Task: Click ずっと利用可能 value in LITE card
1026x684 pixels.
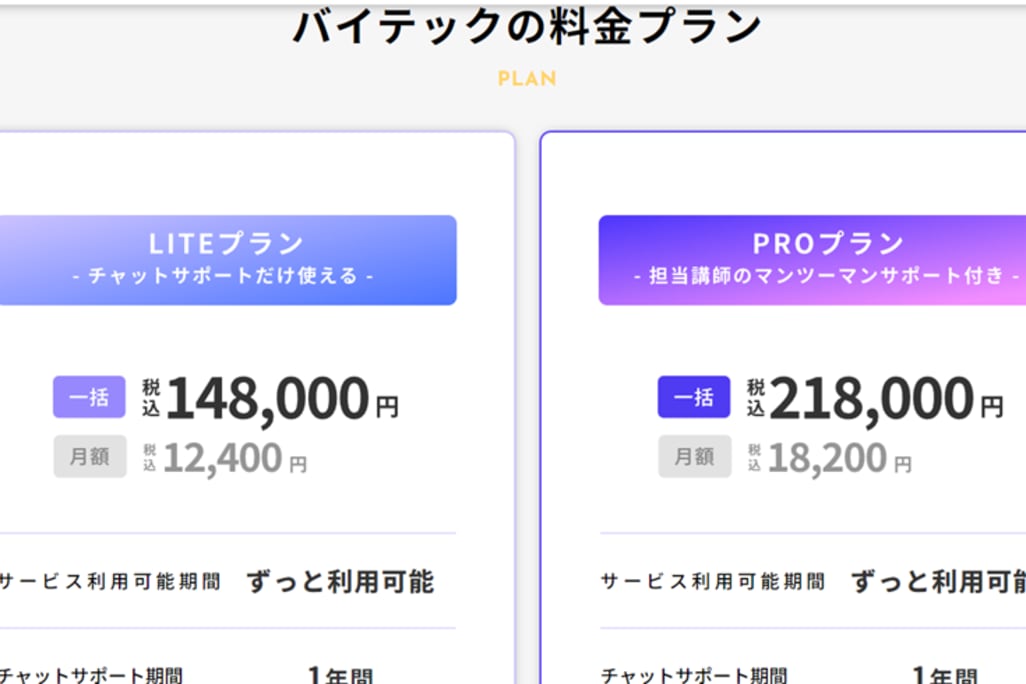Action: (340, 581)
